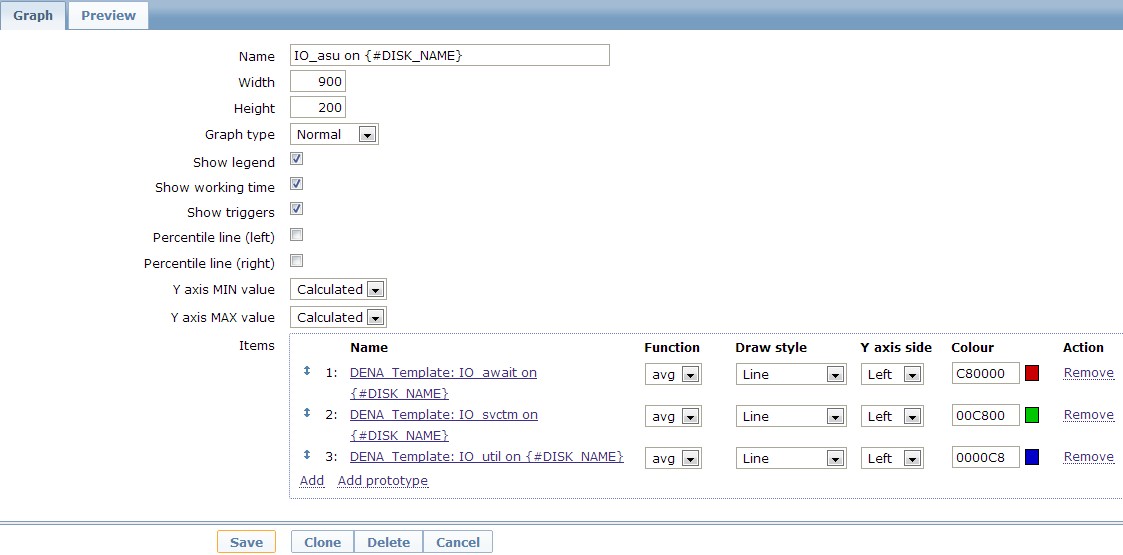Open the IO_svctm item link
This screenshot has height=555, width=1123.
(x=443, y=425)
